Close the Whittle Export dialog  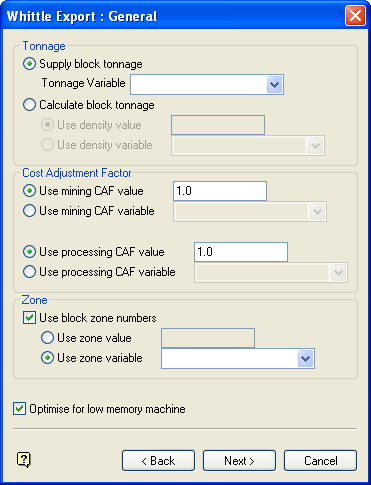point(355,16)
